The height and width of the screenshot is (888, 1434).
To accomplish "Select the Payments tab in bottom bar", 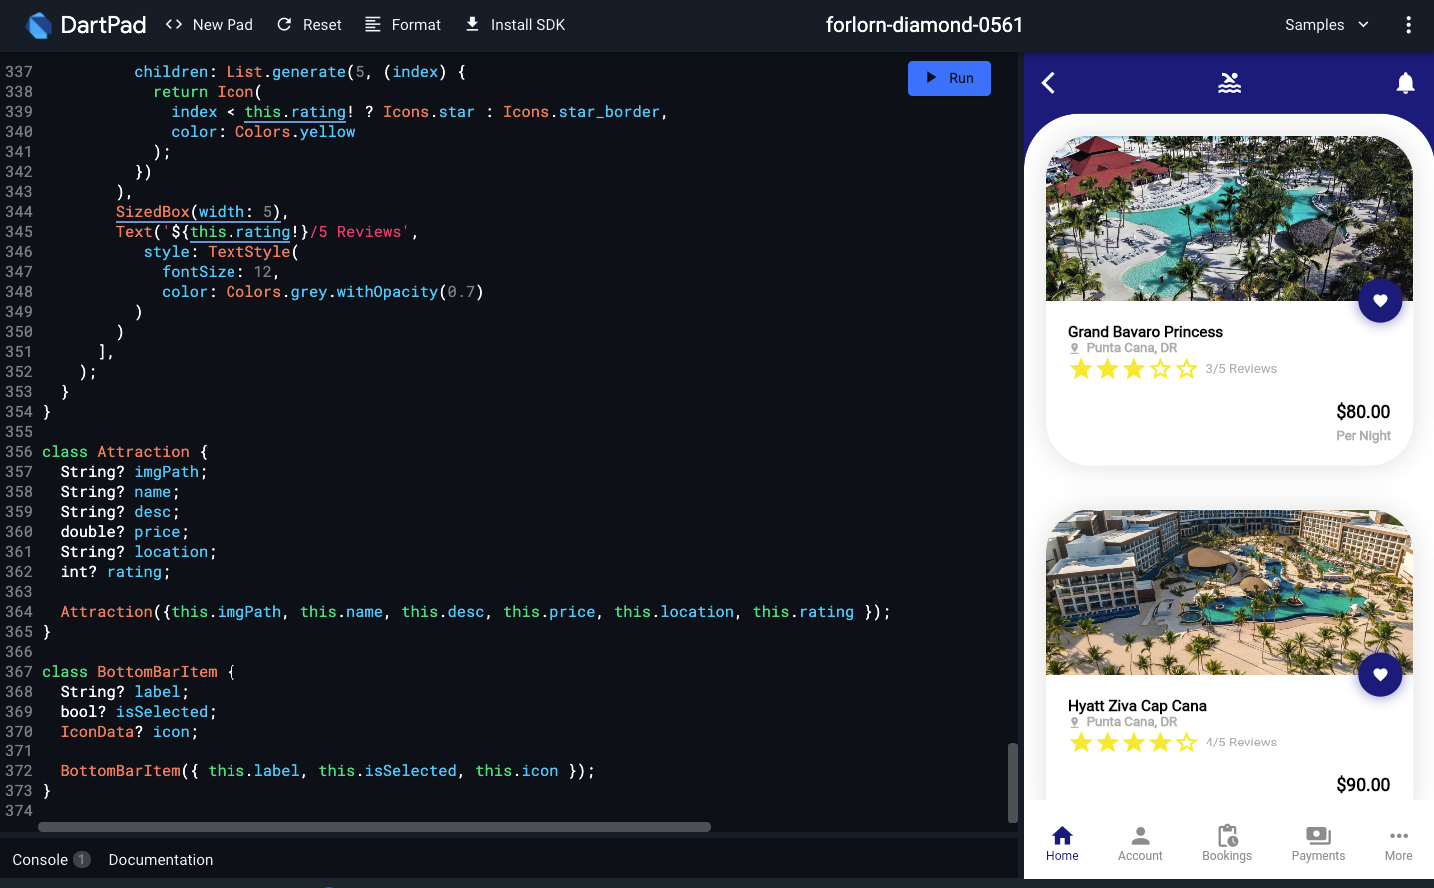I will pyautogui.click(x=1318, y=843).
